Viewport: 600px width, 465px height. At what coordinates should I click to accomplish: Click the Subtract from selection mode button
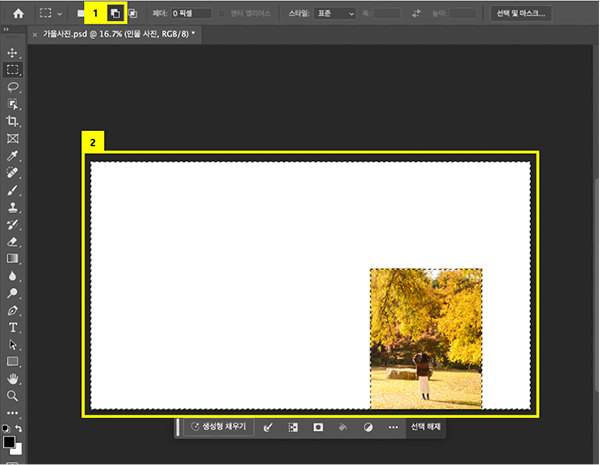[115, 14]
